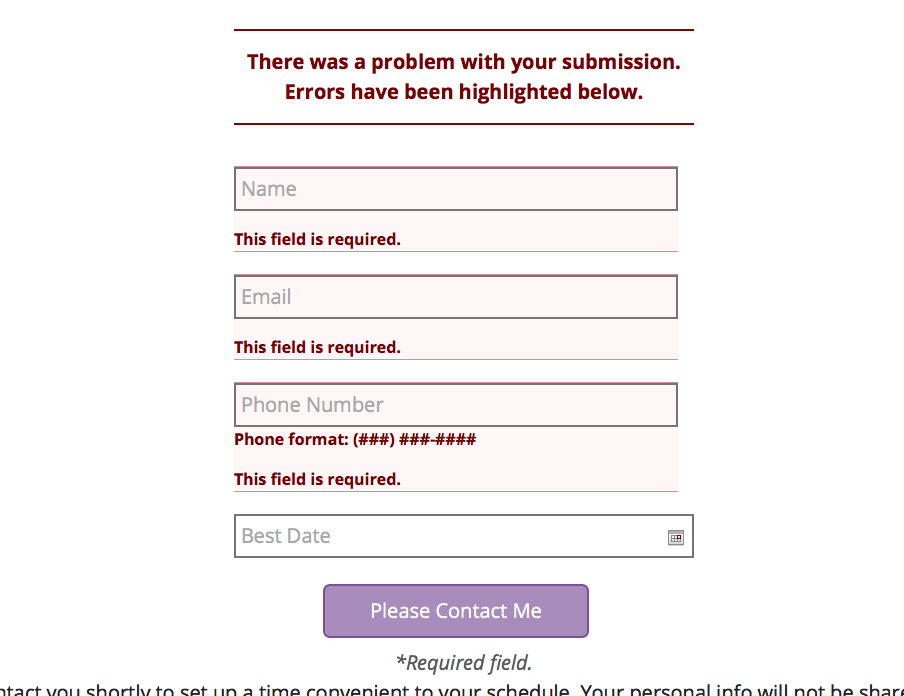
Task: Click the Name input field
Action: 455,189
